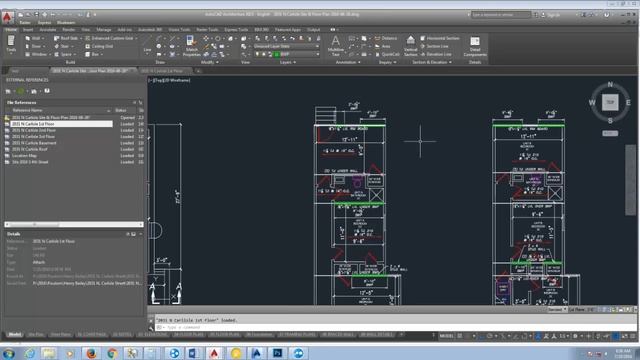Click the Match Properties tool
Image resolution: width=640 pixels, height=360 pixels.
pyautogui.click(x=191, y=46)
